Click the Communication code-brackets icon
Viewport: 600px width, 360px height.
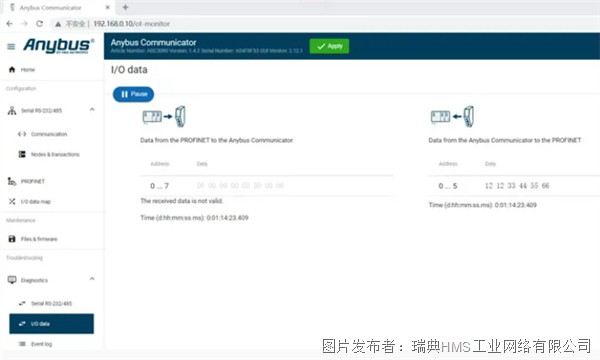[x=22, y=134]
